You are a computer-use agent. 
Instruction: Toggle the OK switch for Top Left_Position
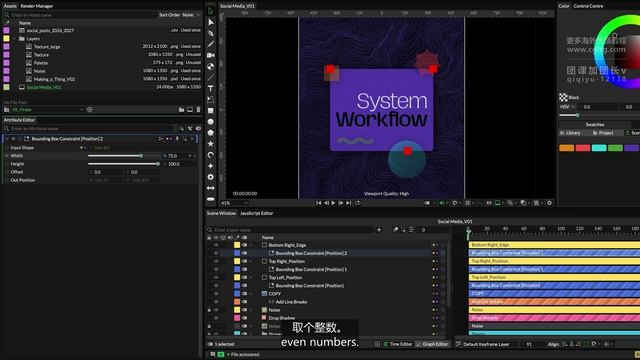[244, 277]
